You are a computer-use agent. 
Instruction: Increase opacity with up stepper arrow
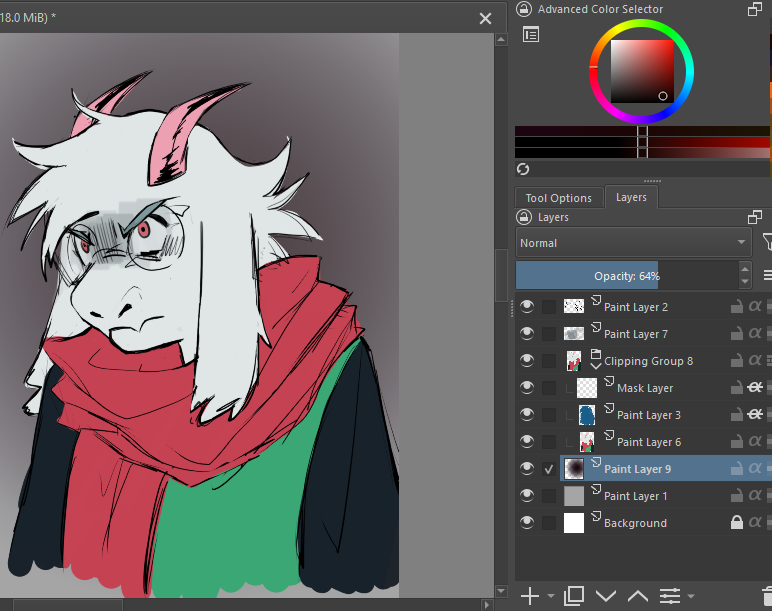tap(745, 269)
